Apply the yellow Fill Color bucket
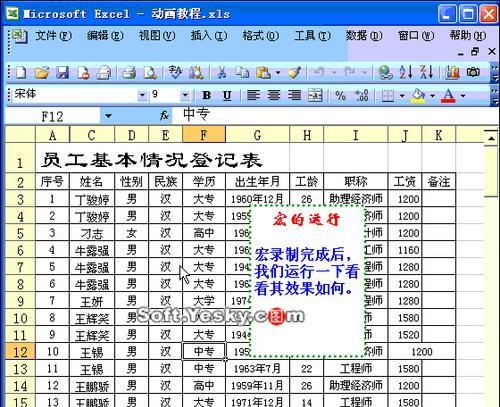The height and width of the screenshot is (407, 500). click(418, 96)
